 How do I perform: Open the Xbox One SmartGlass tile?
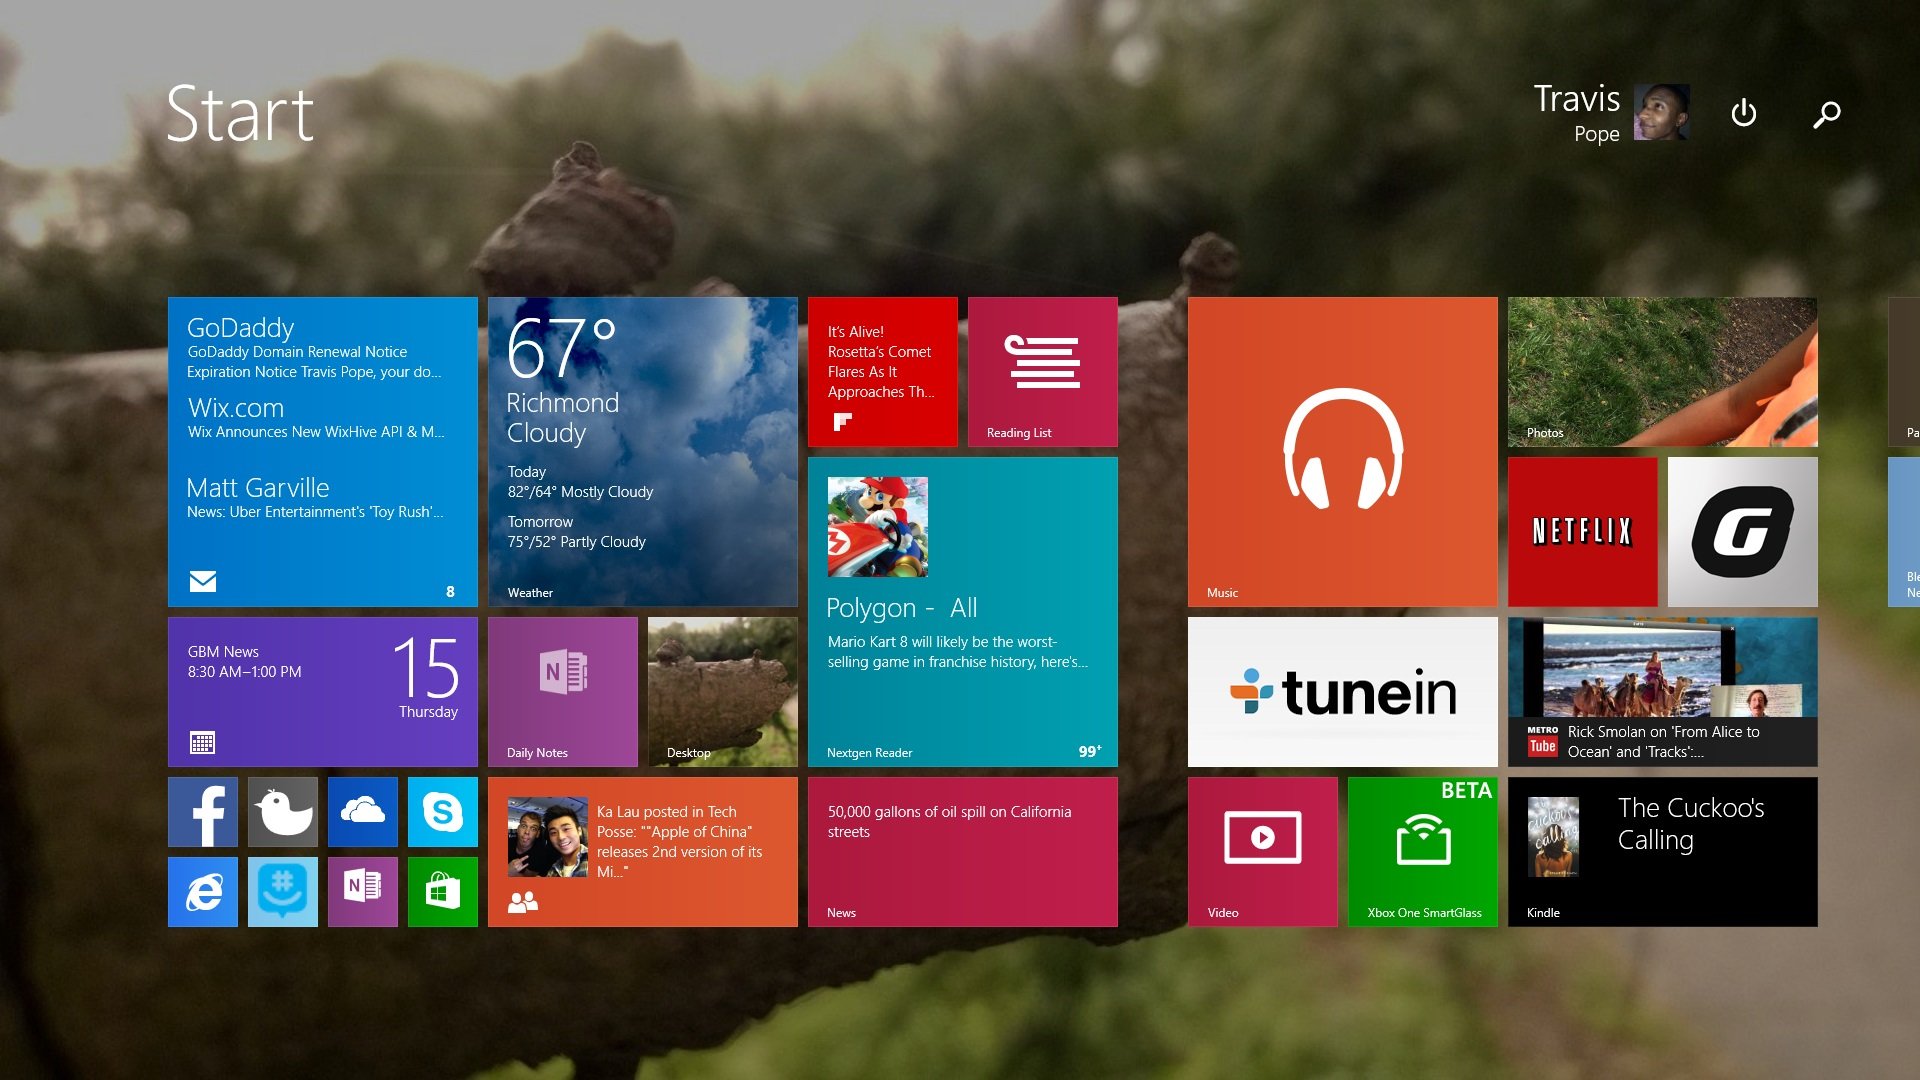(x=1422, y=852)
